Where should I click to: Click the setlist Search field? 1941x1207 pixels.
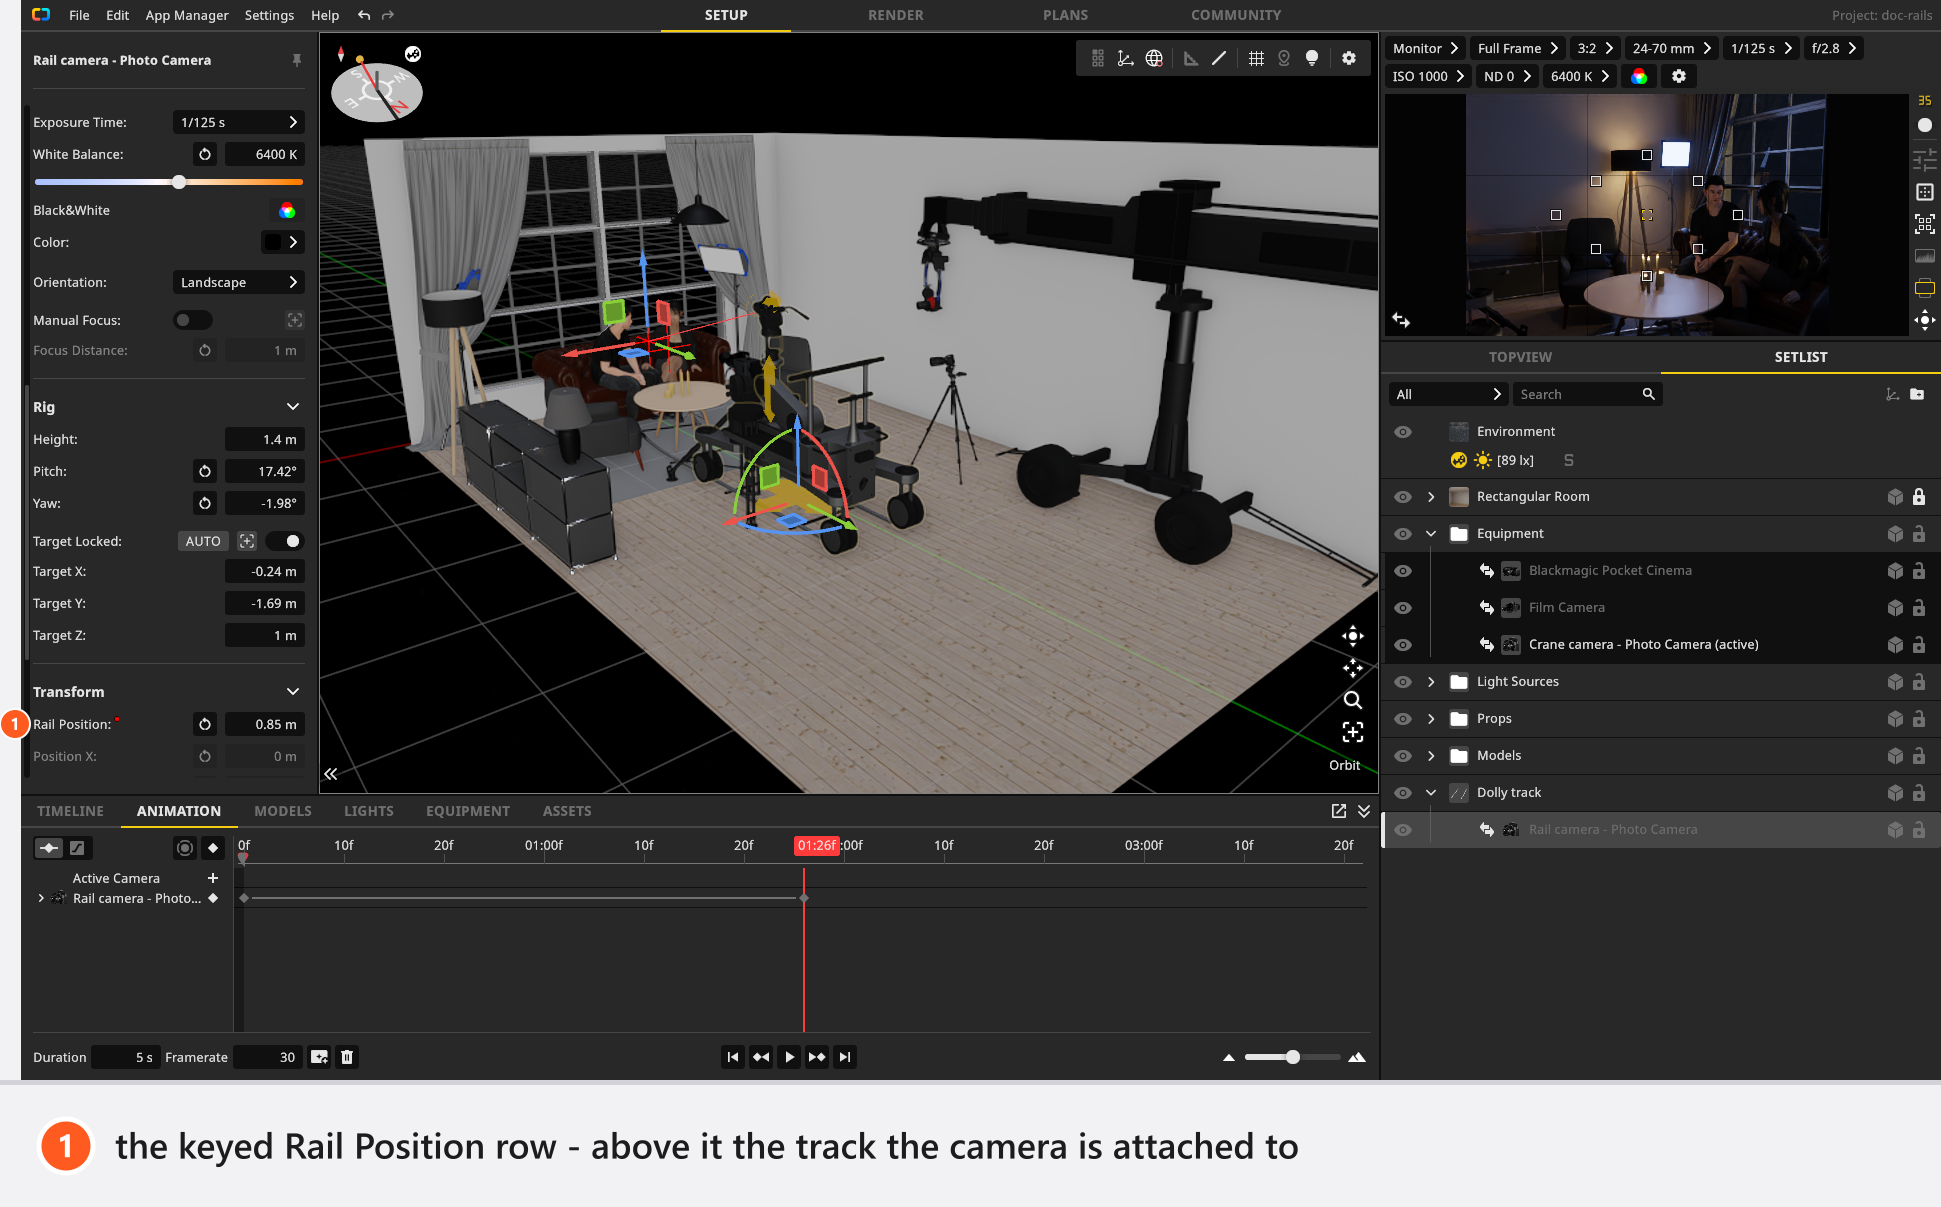pos(1587,394)
